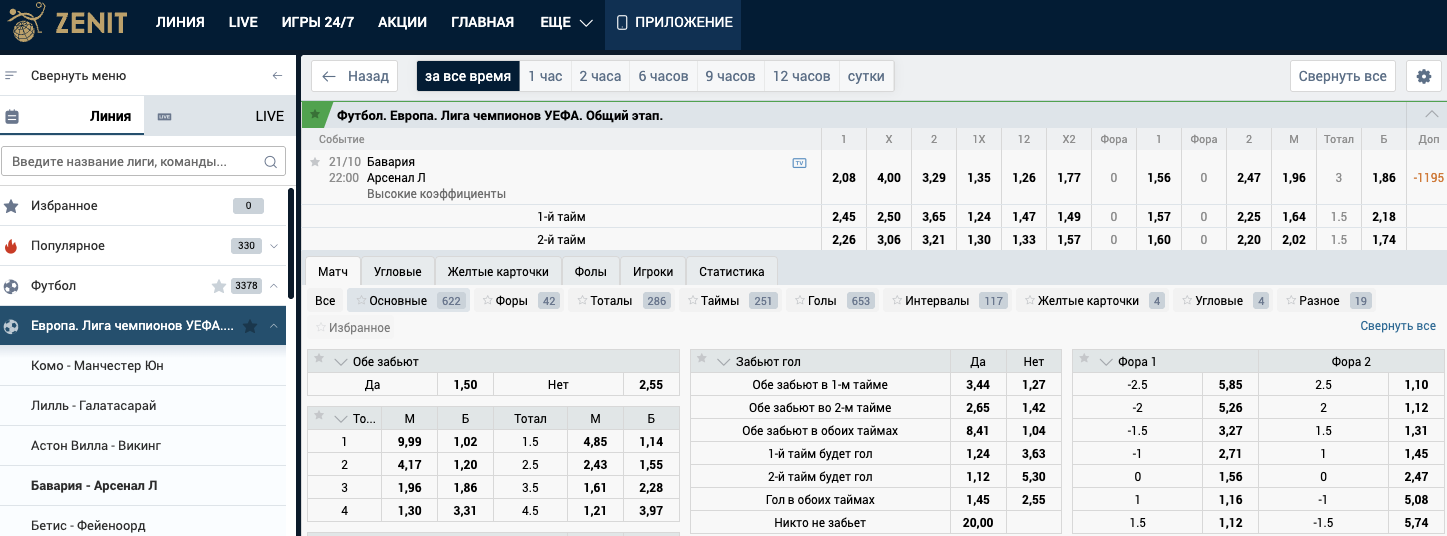Viewport: 1447px width, 536px height.
Task: Select the 'за все время' time filter
Action: (x=468, y=76)
